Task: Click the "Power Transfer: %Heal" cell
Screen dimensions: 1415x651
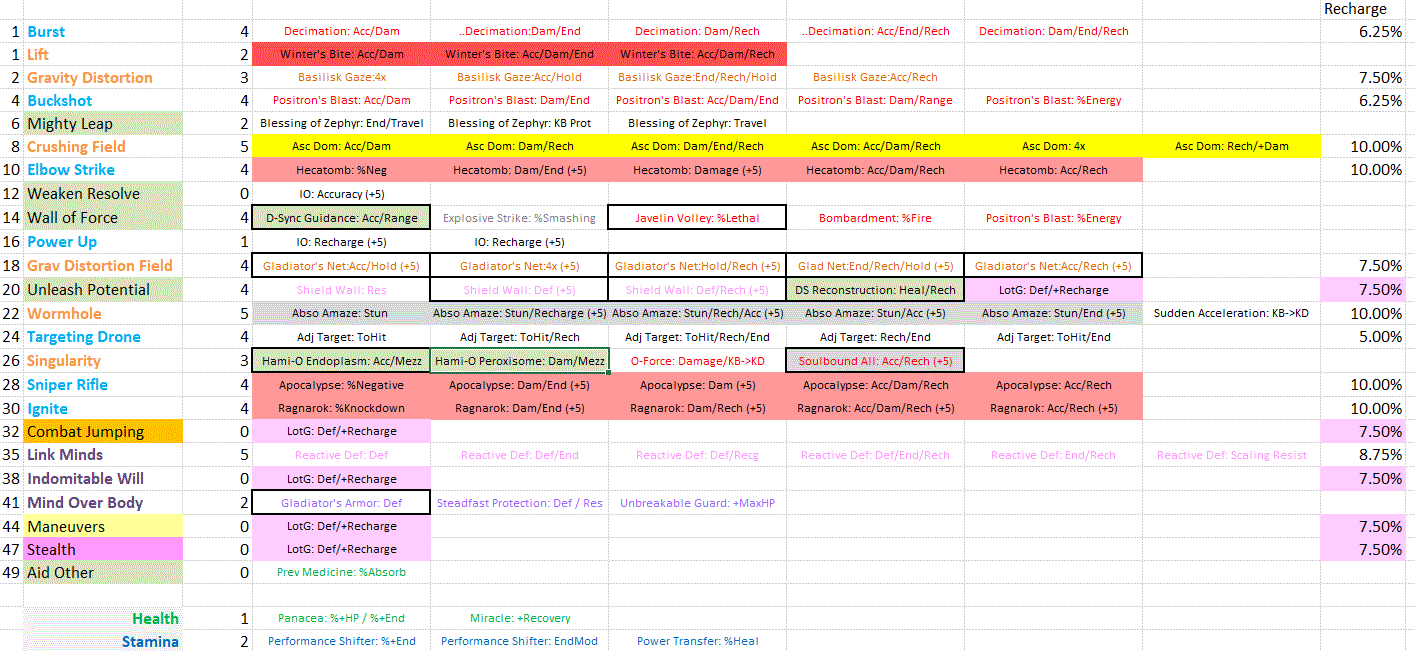Action: tap(697, 641)
